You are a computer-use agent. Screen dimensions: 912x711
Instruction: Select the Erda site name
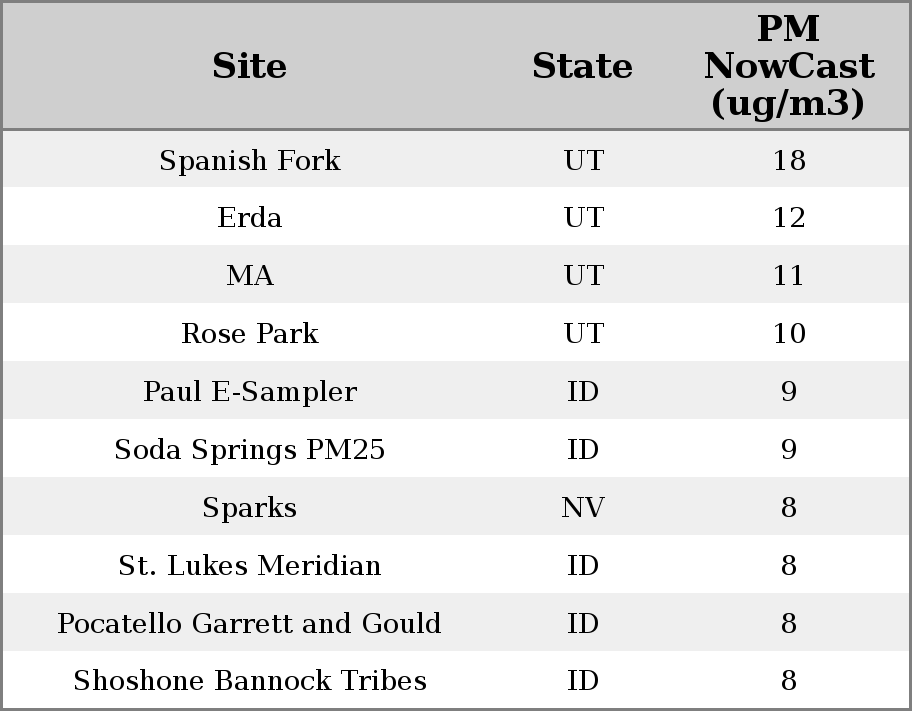click(250, 218)
